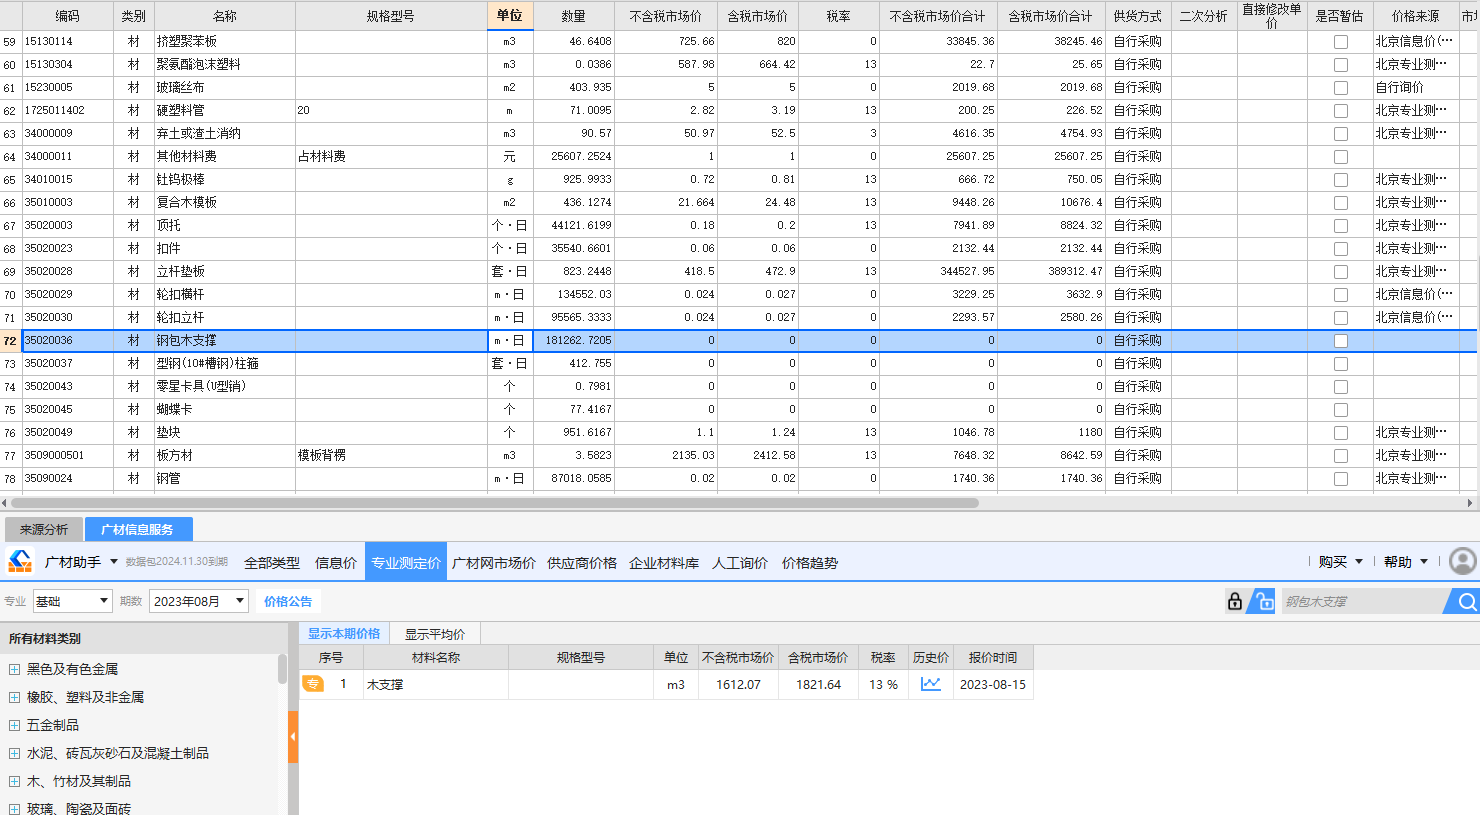Image resolution: width=1480 pixels, height=815 pixels.
Task: Select 全部类型 tab
Action: tap(272, 563)
